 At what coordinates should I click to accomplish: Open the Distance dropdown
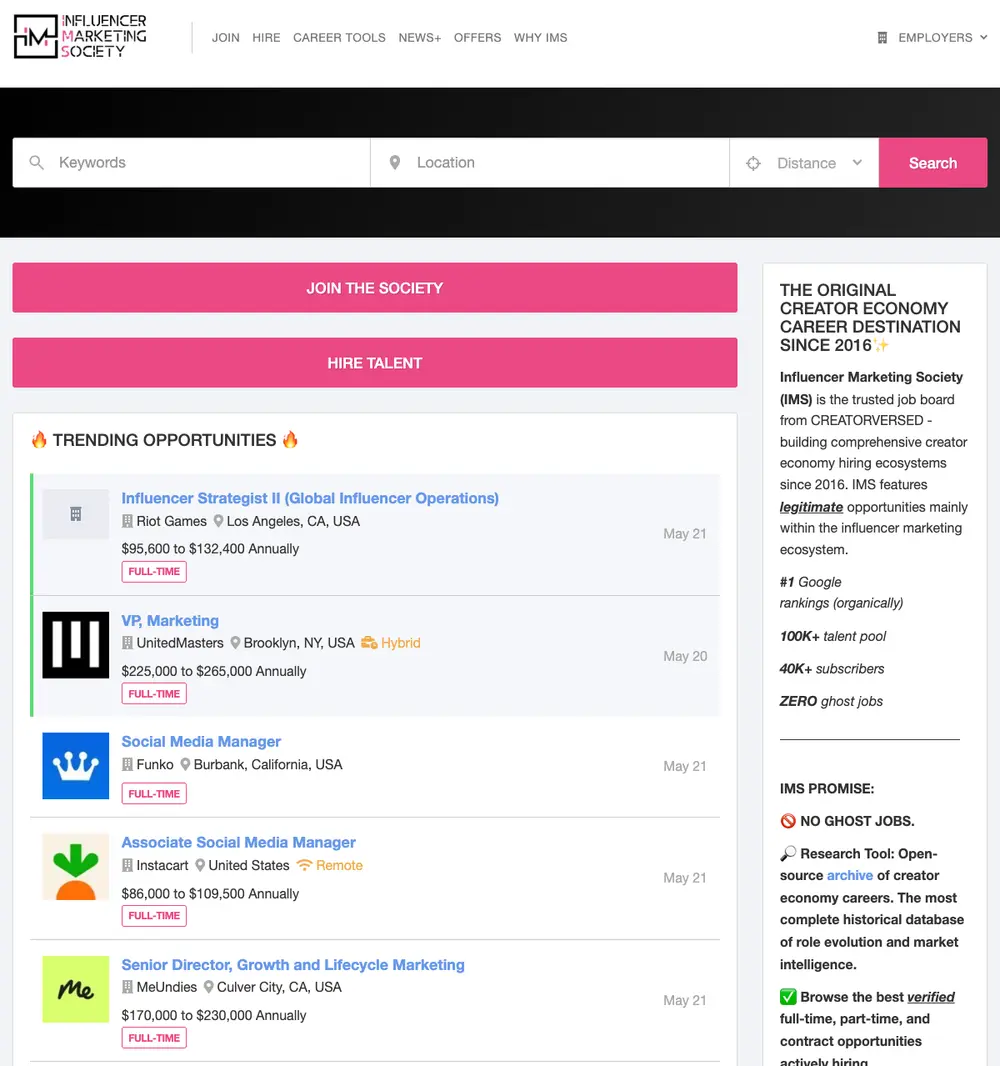[804, 163]
